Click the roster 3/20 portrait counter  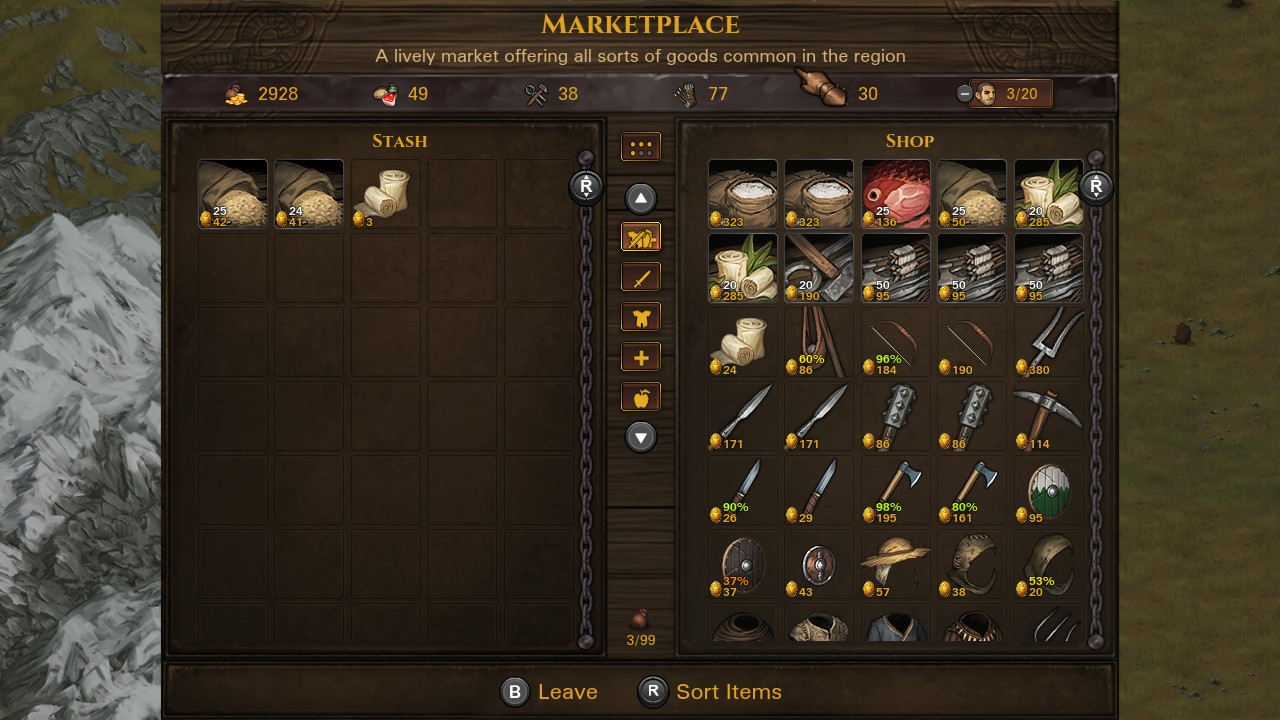[1011, 94]
